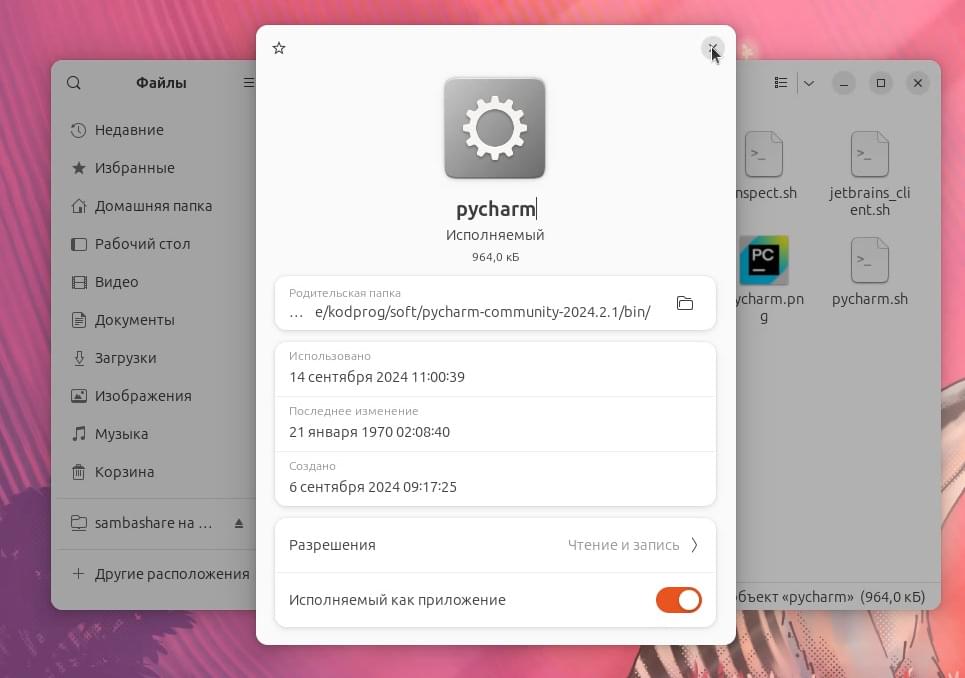Open the Музыка folder
Image resolution: width=965 pixels, height=678 pixels.
coord(121,434)
